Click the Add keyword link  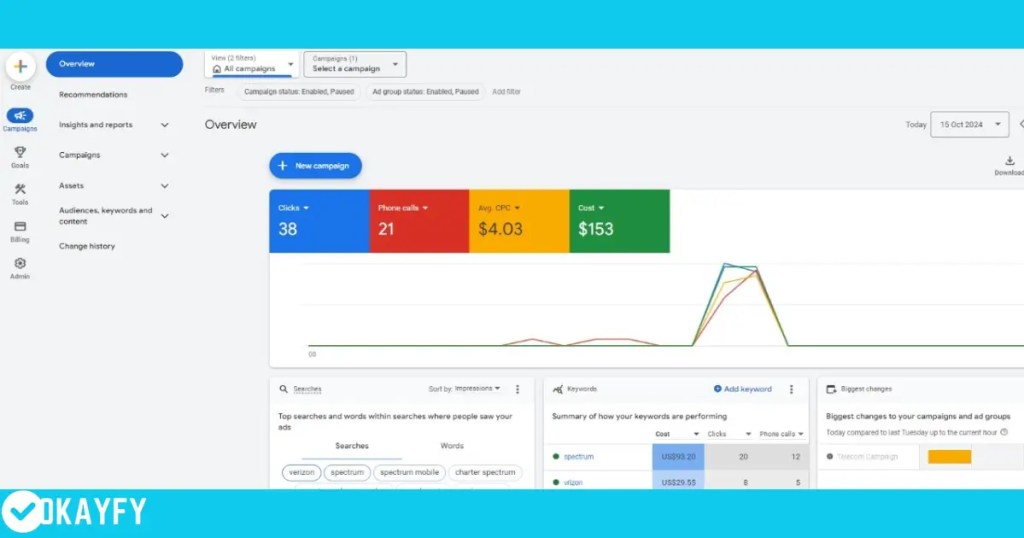743,389
